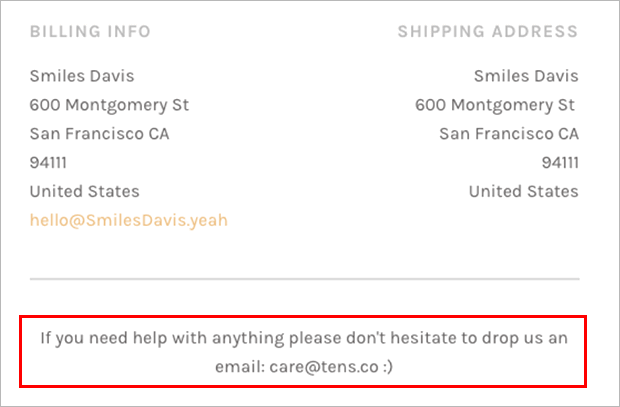This screenshot has height=407, width=620.
Task: Click shipping country United States
Action: coord(524,191)
